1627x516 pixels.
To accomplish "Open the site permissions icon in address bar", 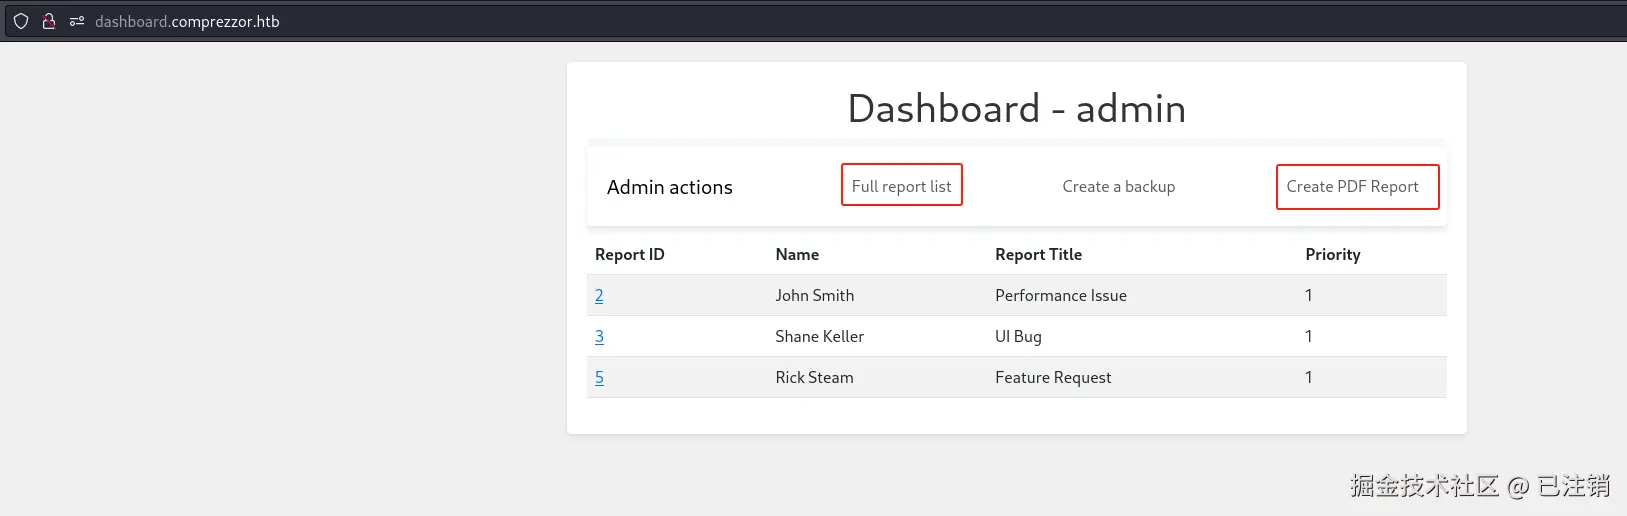I will [77, 21].
